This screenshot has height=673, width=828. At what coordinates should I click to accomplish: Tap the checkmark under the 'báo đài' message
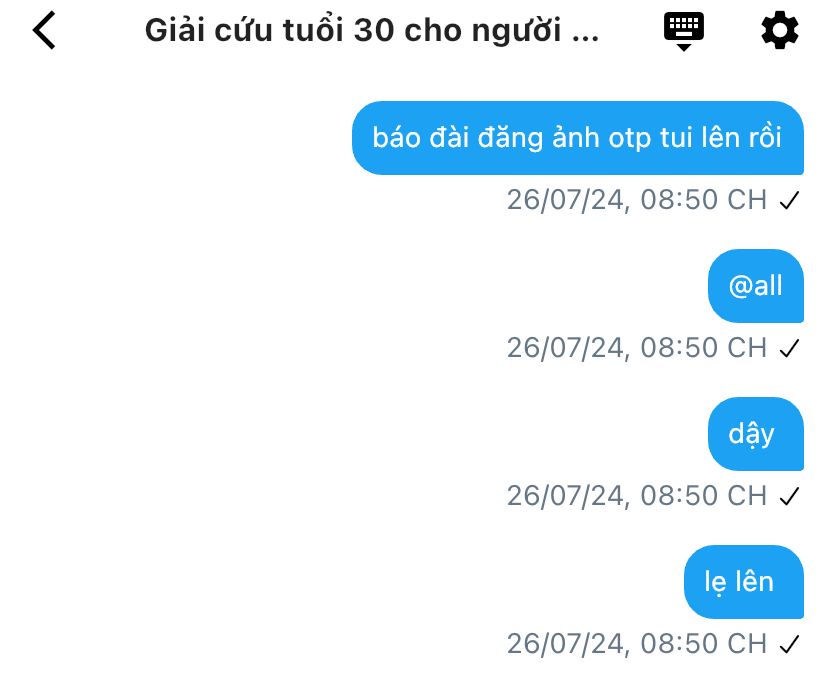pyautogui.click(x=789, y=200)
